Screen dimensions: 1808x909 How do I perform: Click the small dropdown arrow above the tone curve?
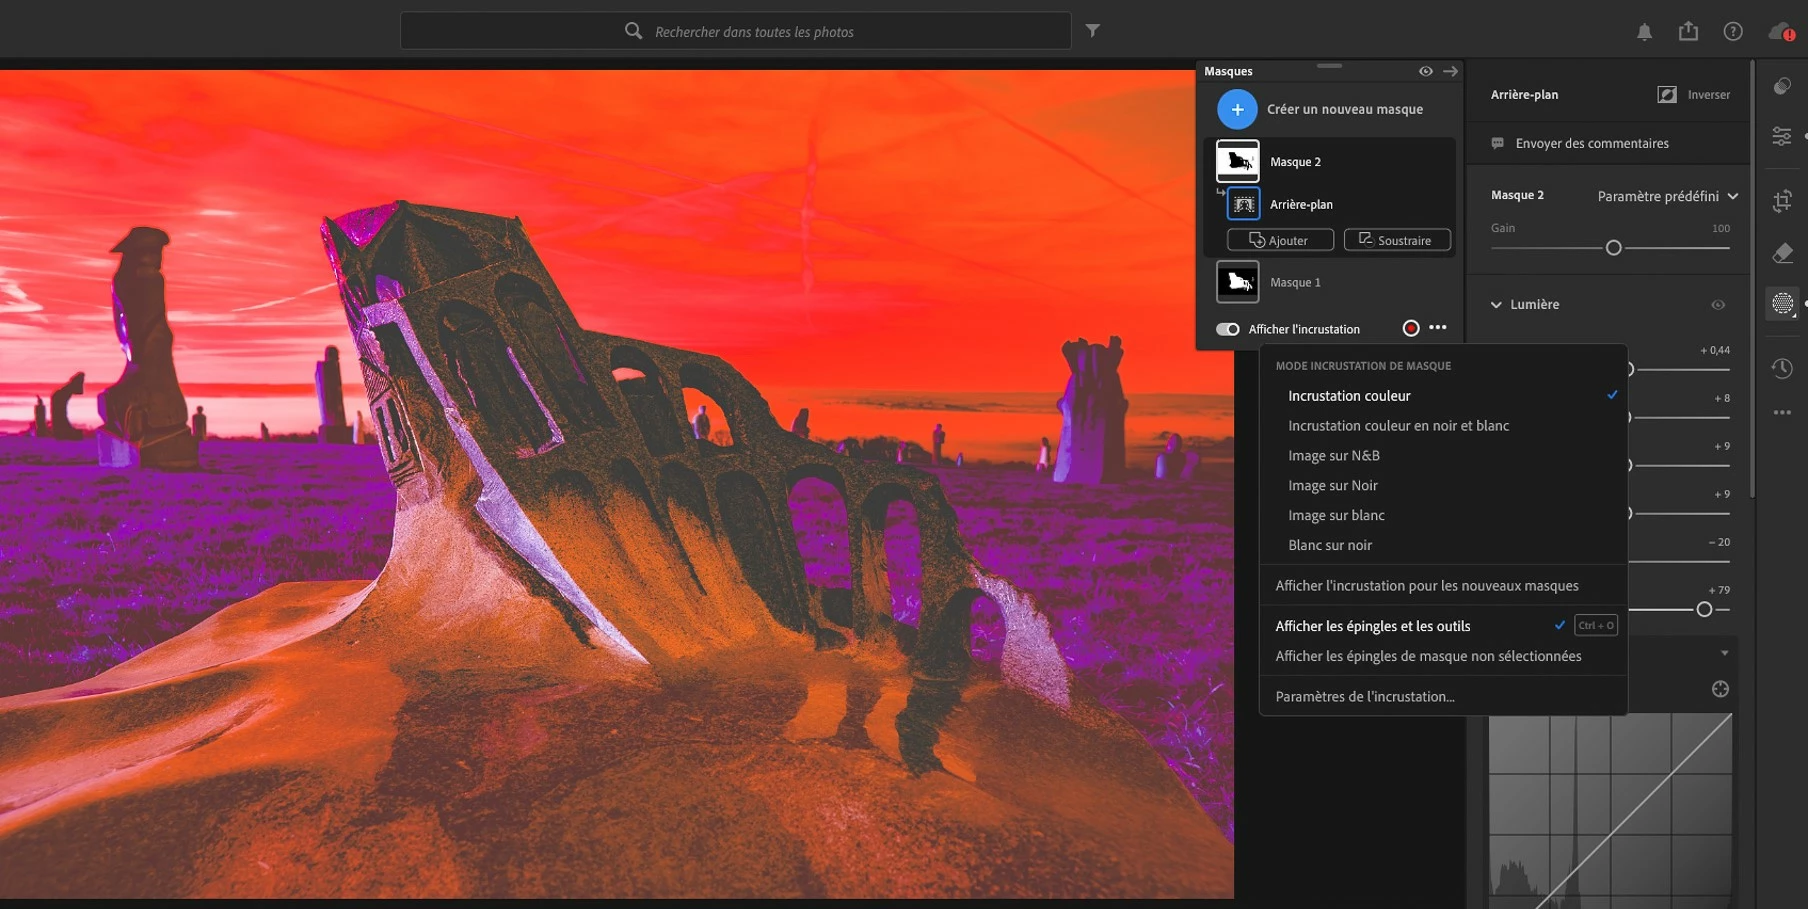click(1724, 653)
